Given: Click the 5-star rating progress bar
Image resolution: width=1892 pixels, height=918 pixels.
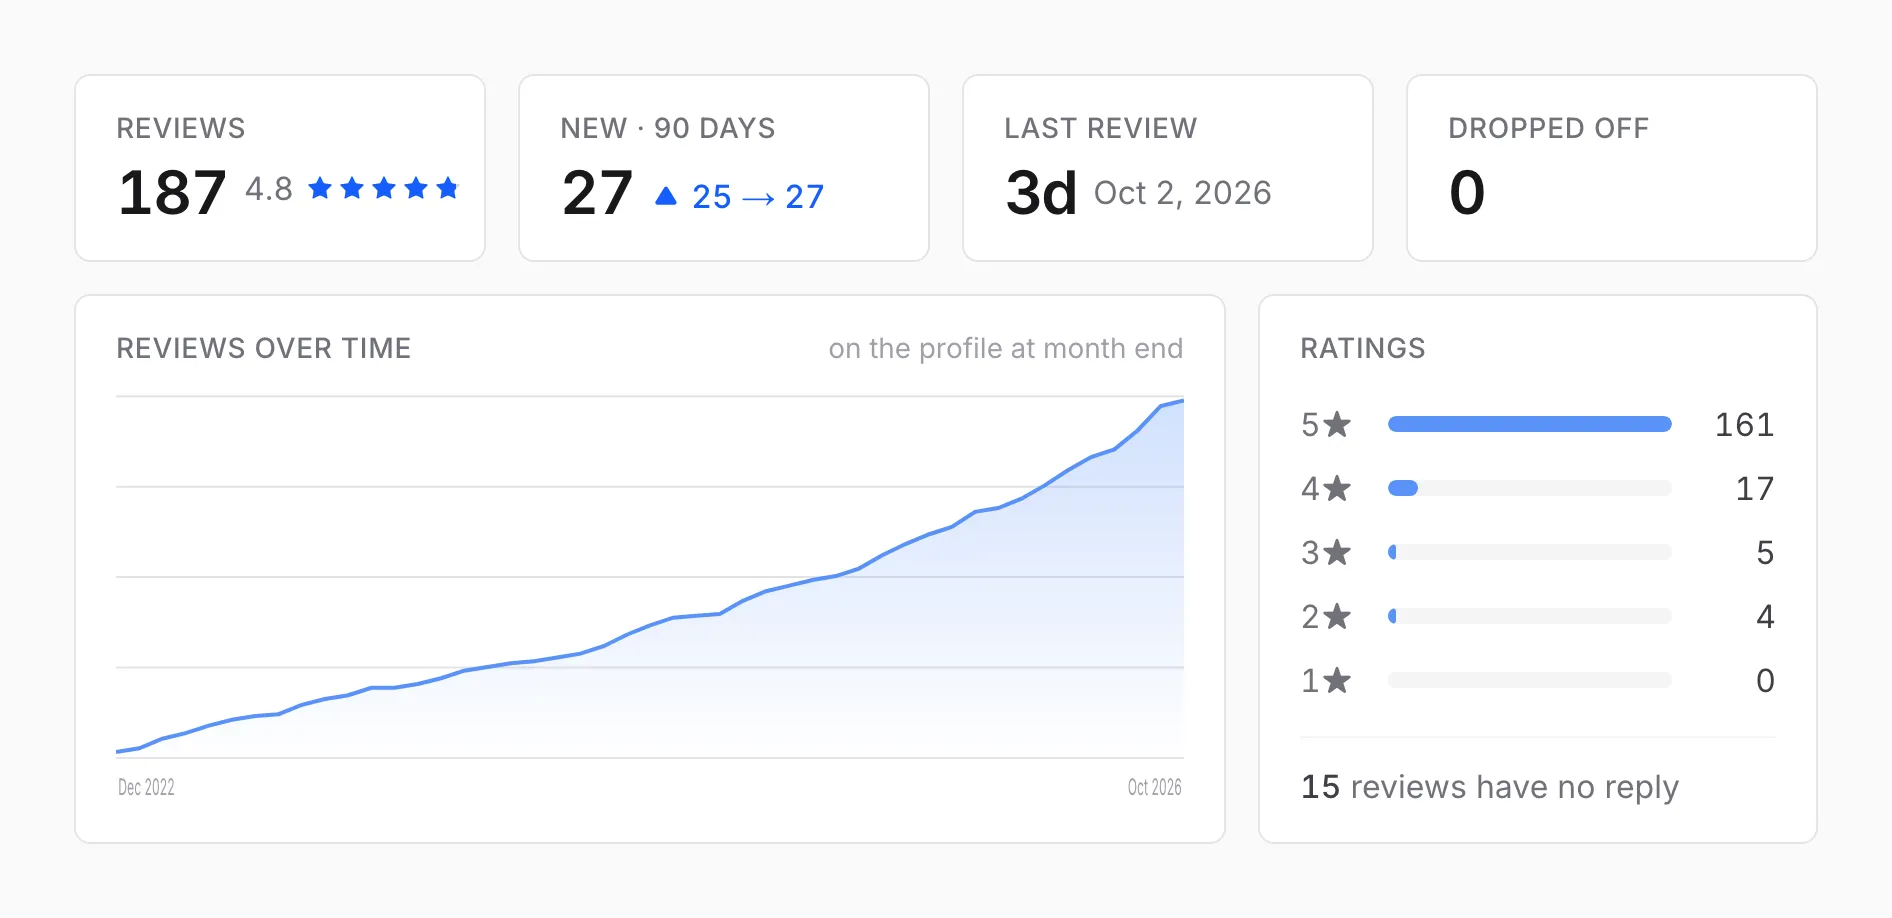Looking at the screenshot, I should tap(1530, 424).
